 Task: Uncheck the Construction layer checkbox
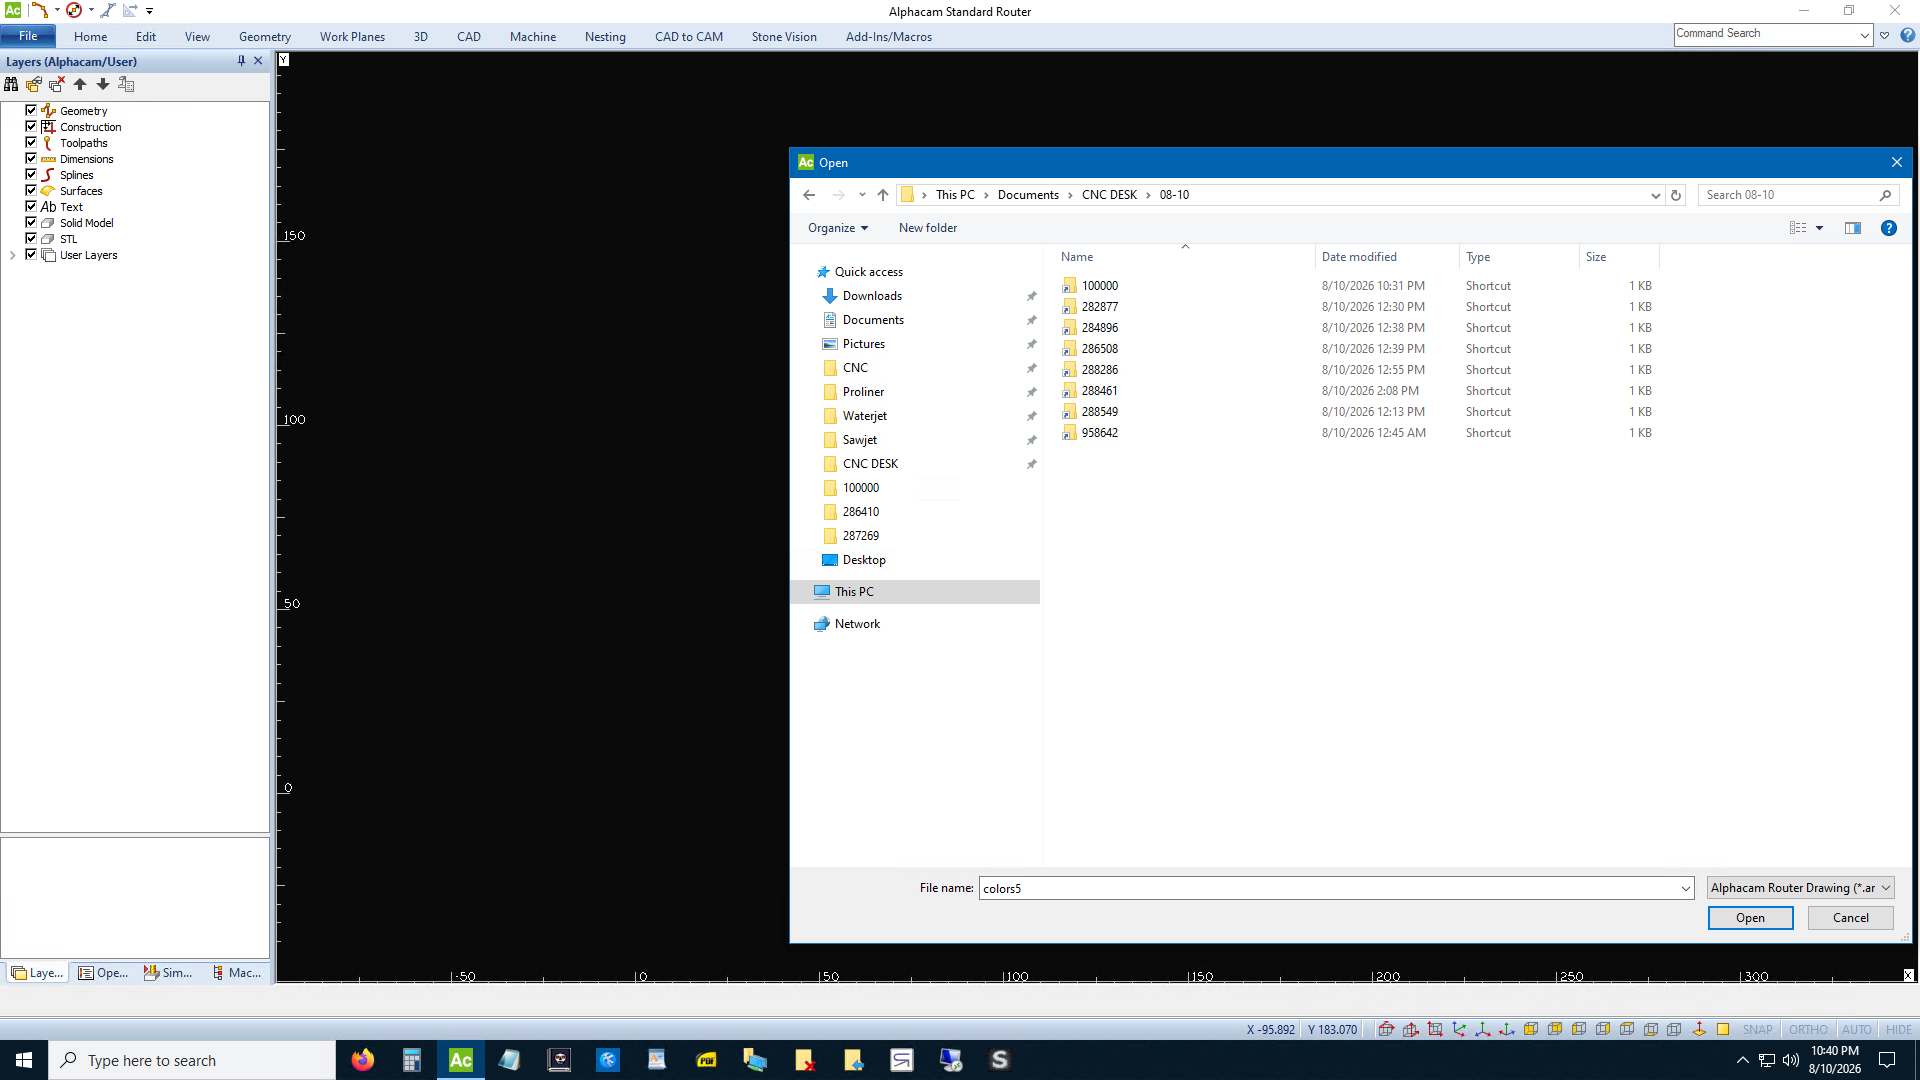click(x=31, y=127)
